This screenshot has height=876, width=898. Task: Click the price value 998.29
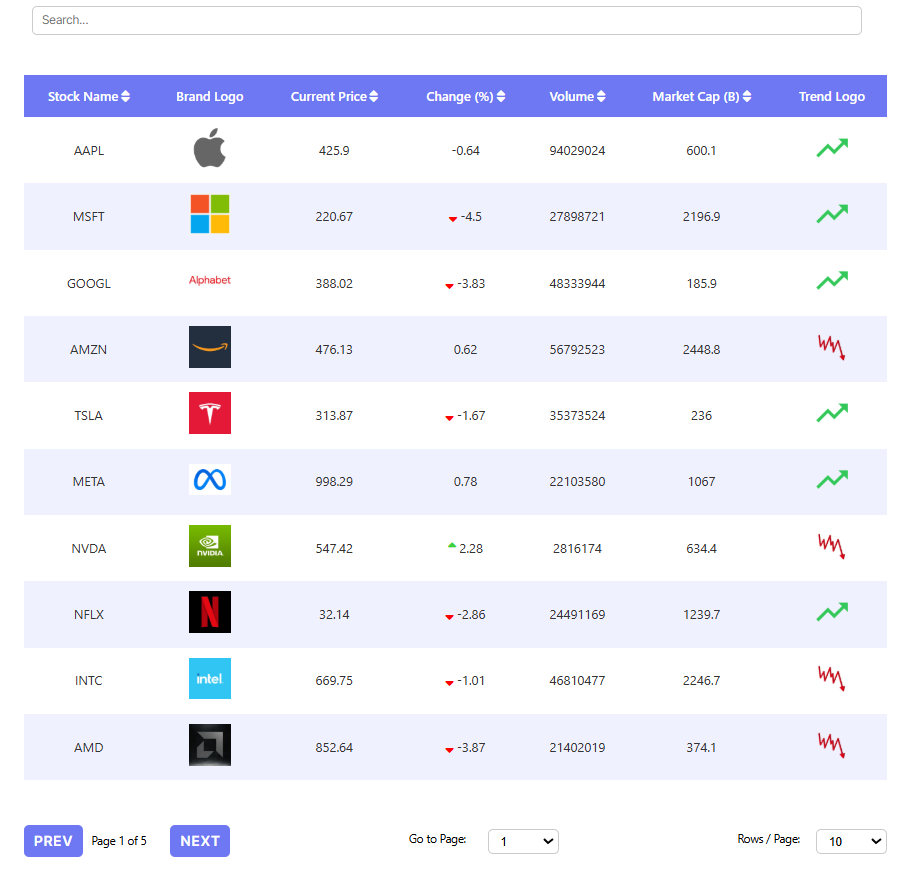tap(334, 482)
